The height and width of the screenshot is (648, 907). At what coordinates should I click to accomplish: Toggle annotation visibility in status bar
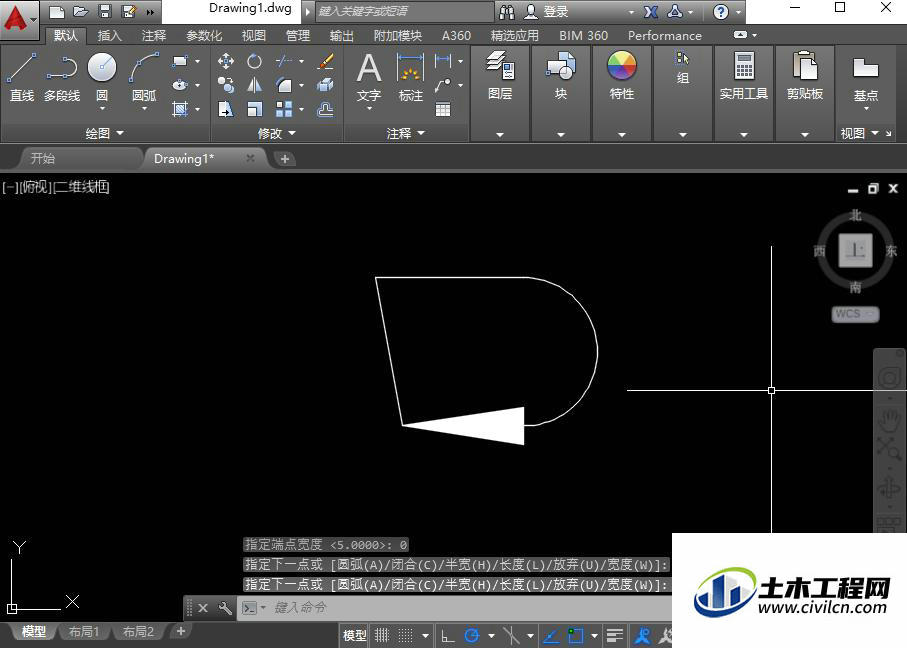point(642,635)
